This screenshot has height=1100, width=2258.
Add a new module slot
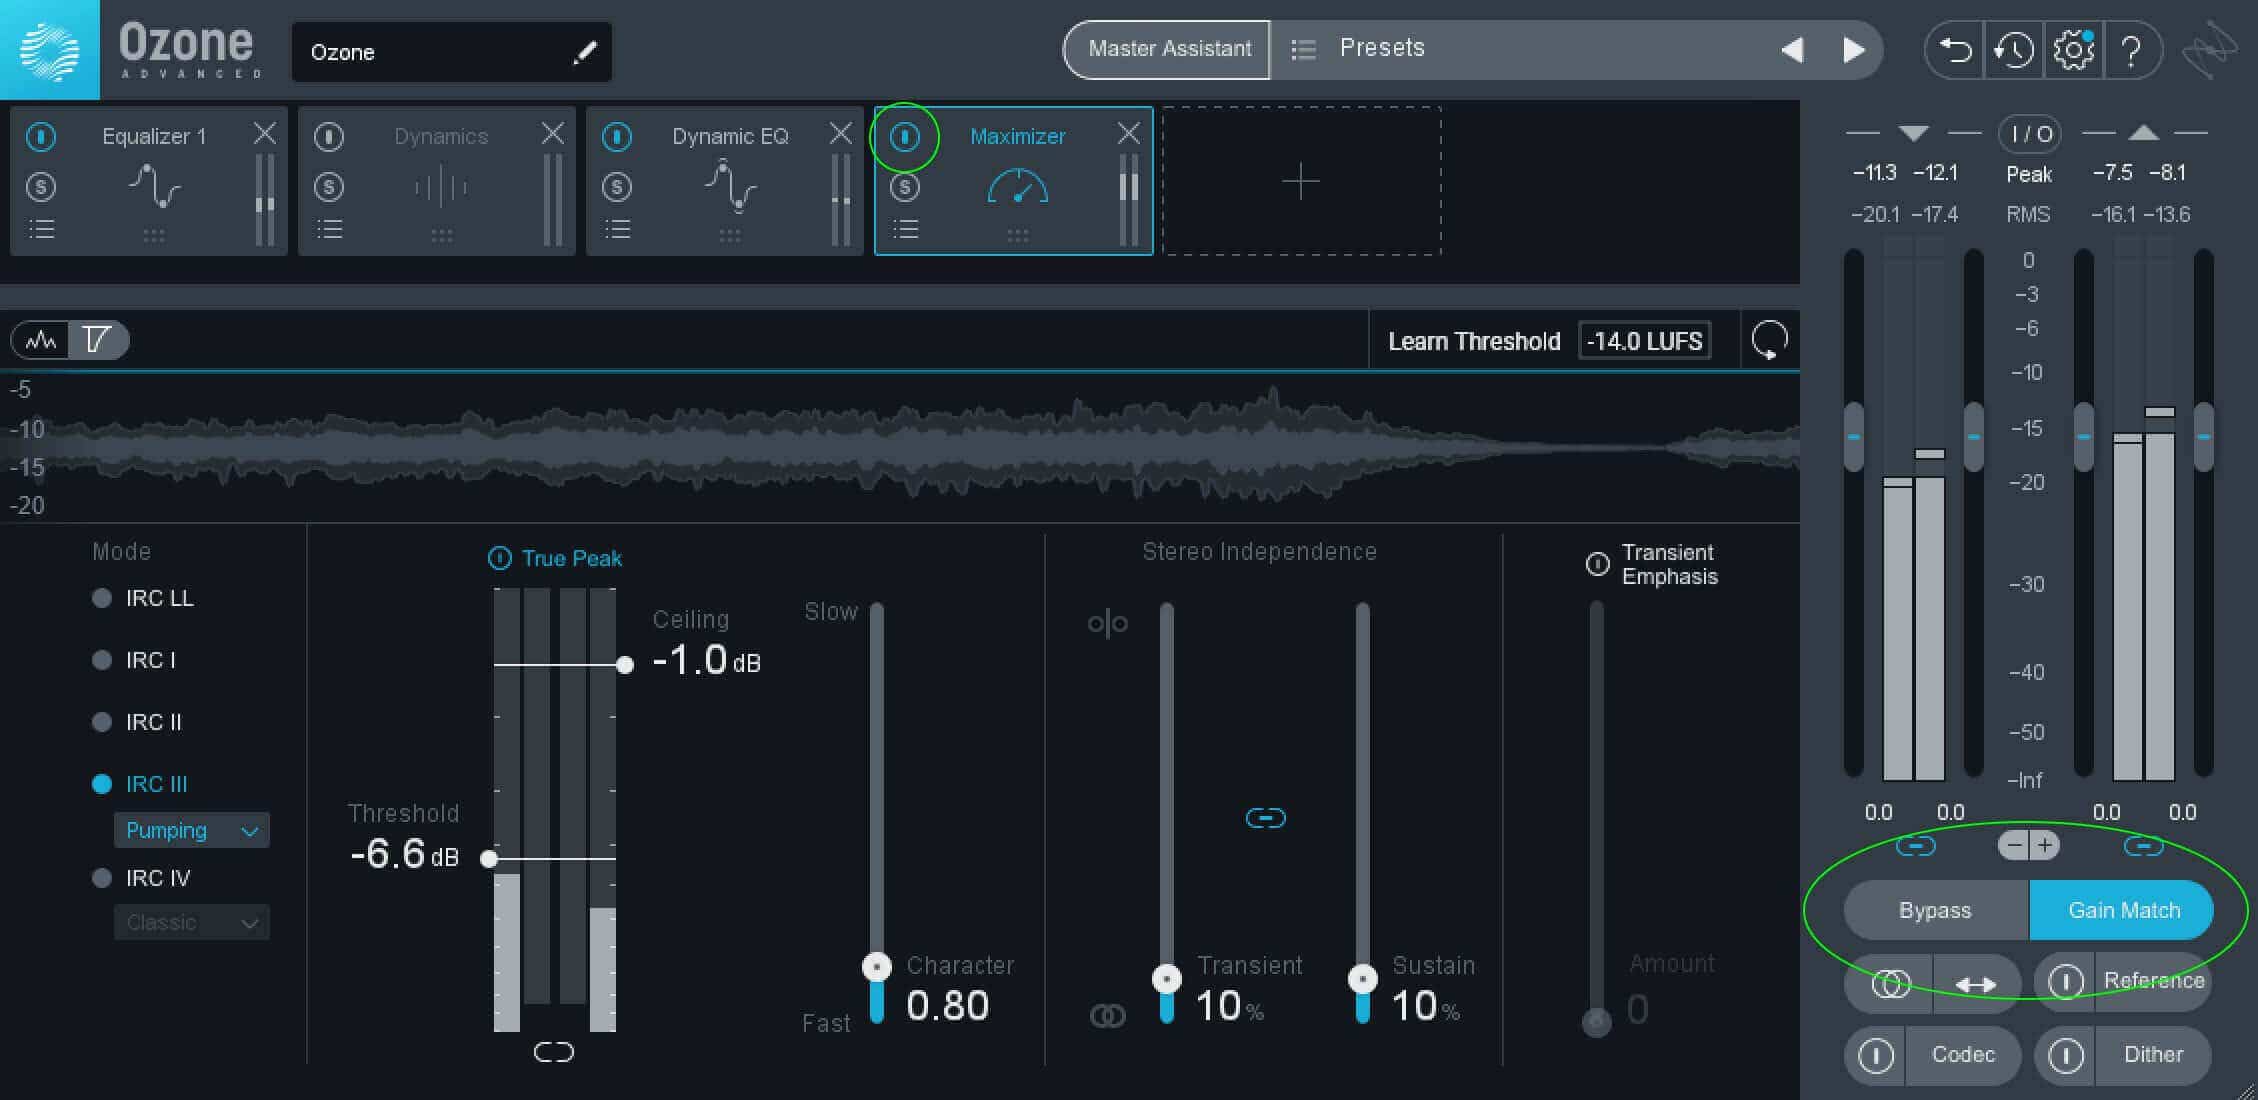click(x=1301, y=181)
